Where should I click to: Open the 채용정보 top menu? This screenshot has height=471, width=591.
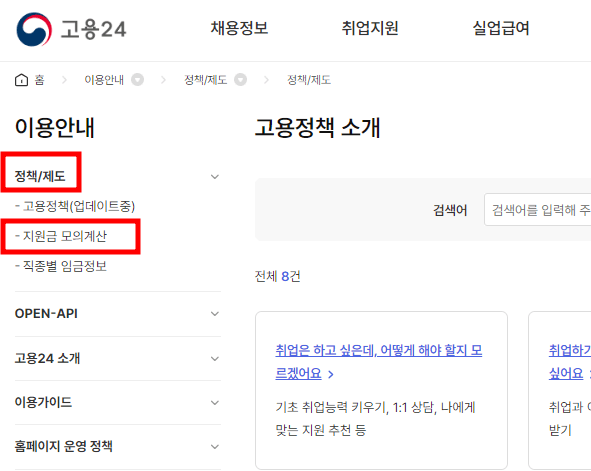click(239, 28)
